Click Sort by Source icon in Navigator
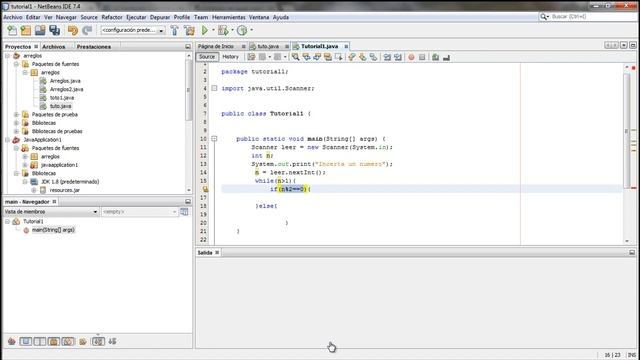This screenshot has height=360, width=640. point(112,341)
